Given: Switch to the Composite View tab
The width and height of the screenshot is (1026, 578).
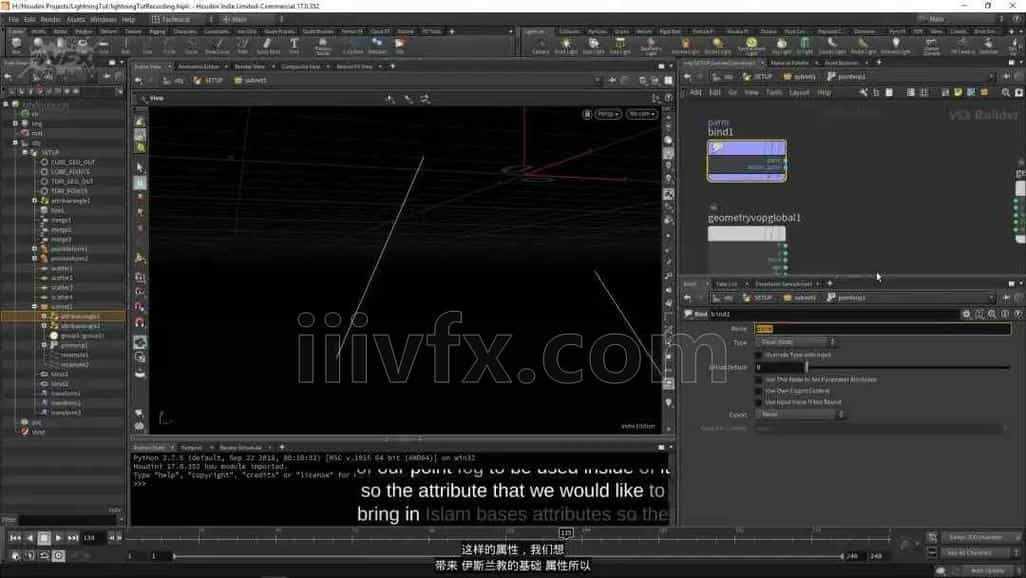Looking at the screenshot, I should [x=301, y=66].
